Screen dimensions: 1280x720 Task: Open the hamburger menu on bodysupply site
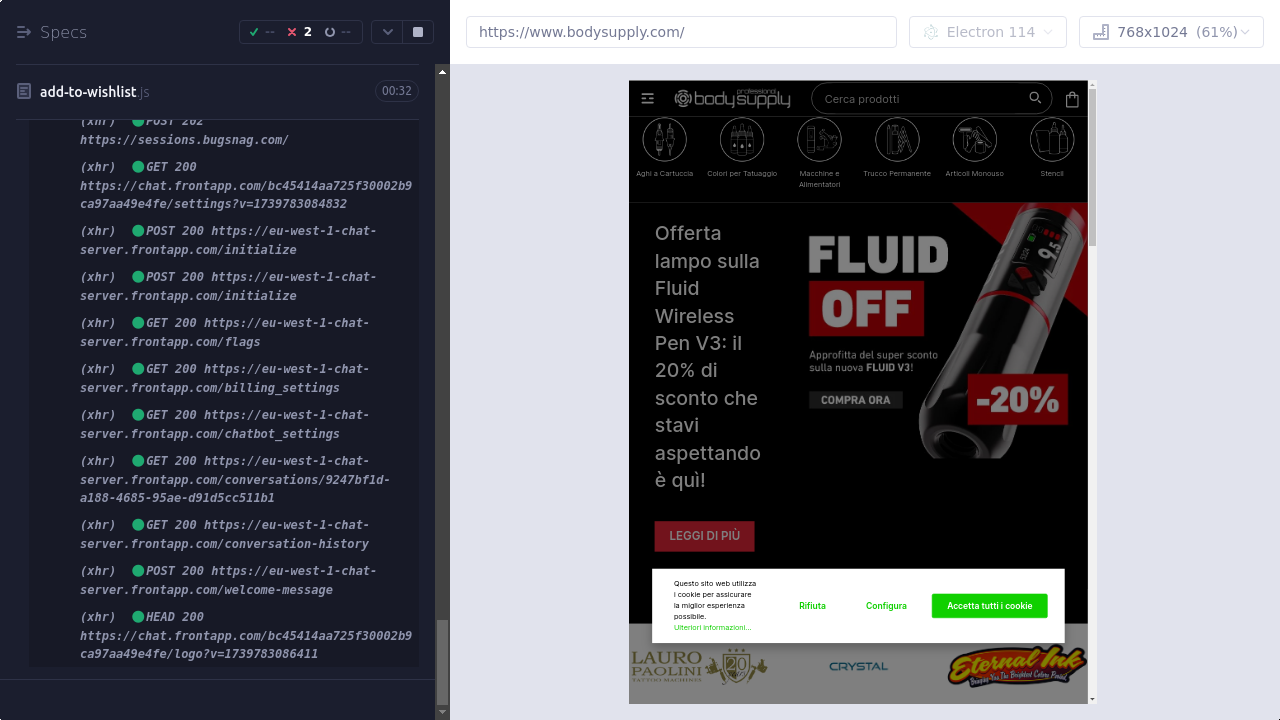648,99
